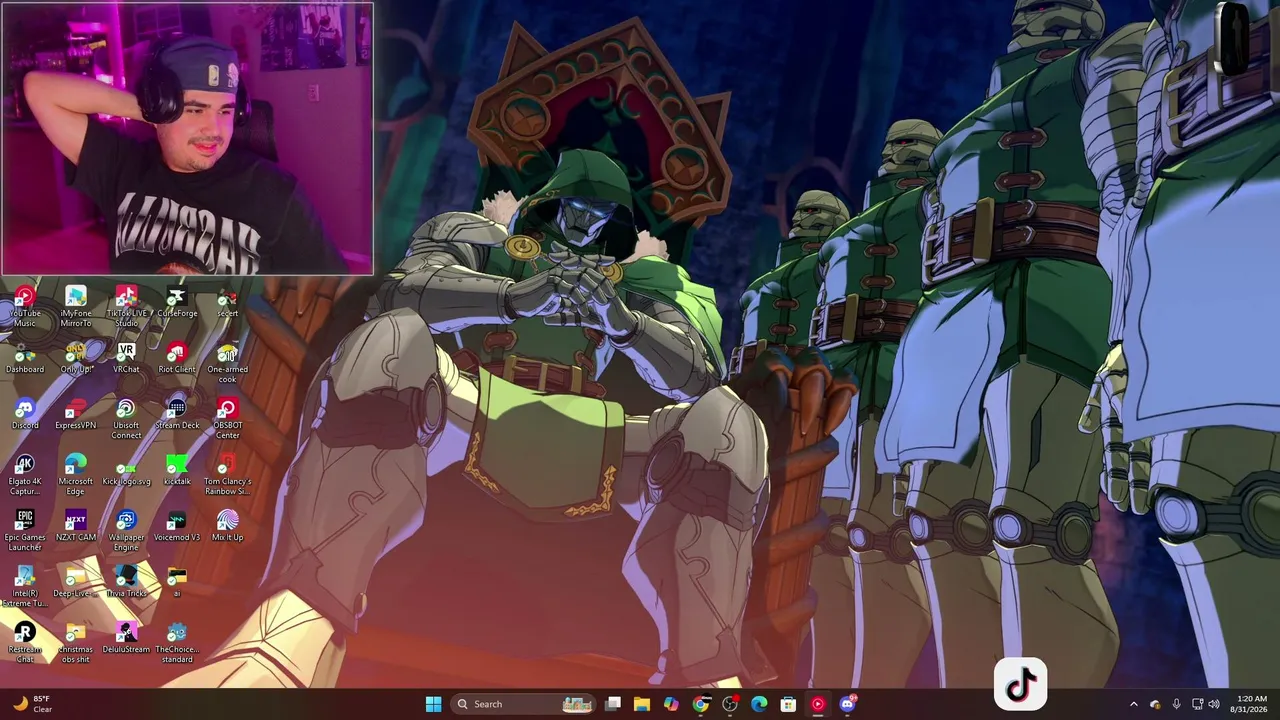This screenshot has height=720, width=1280.
Task: Select the 'ai' folder on desktop
Action: point(177,582)
